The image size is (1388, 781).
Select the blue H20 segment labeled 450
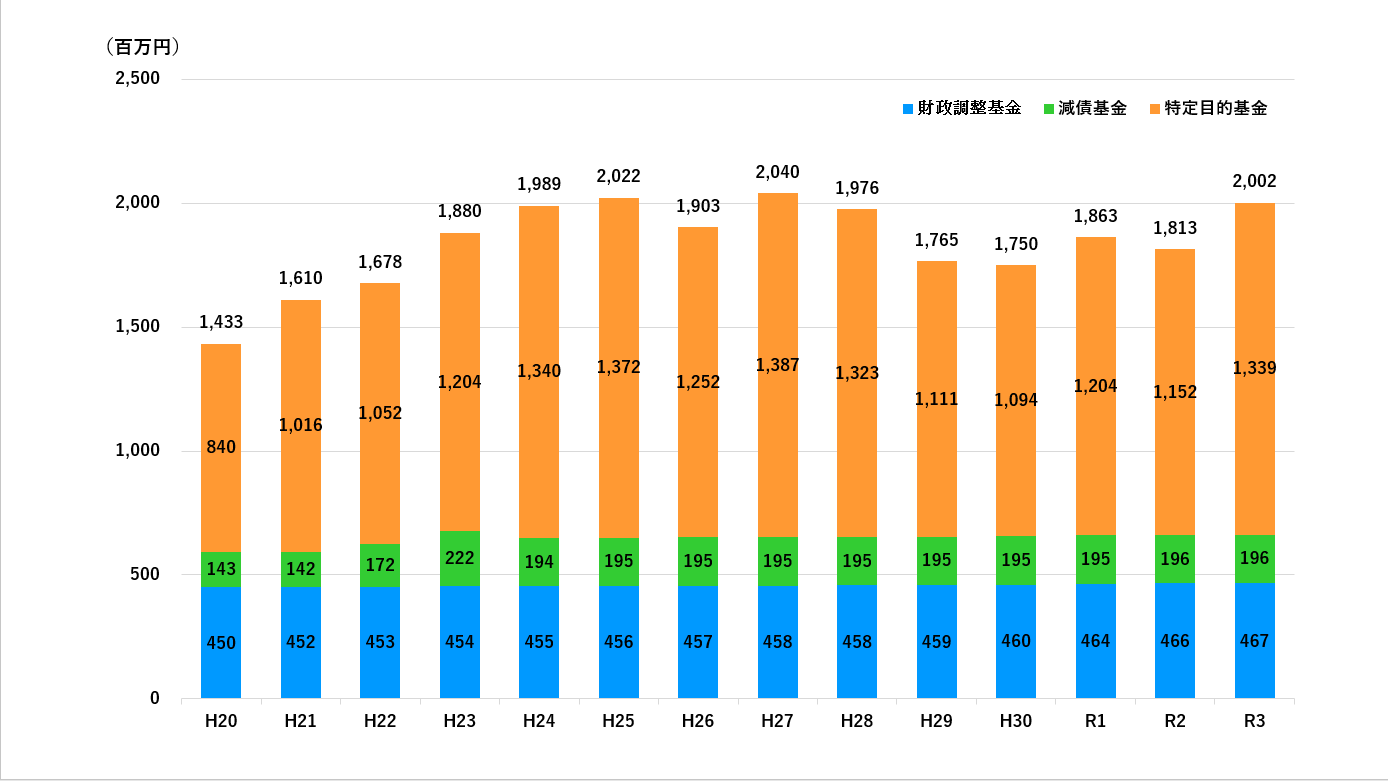(221, 642)
